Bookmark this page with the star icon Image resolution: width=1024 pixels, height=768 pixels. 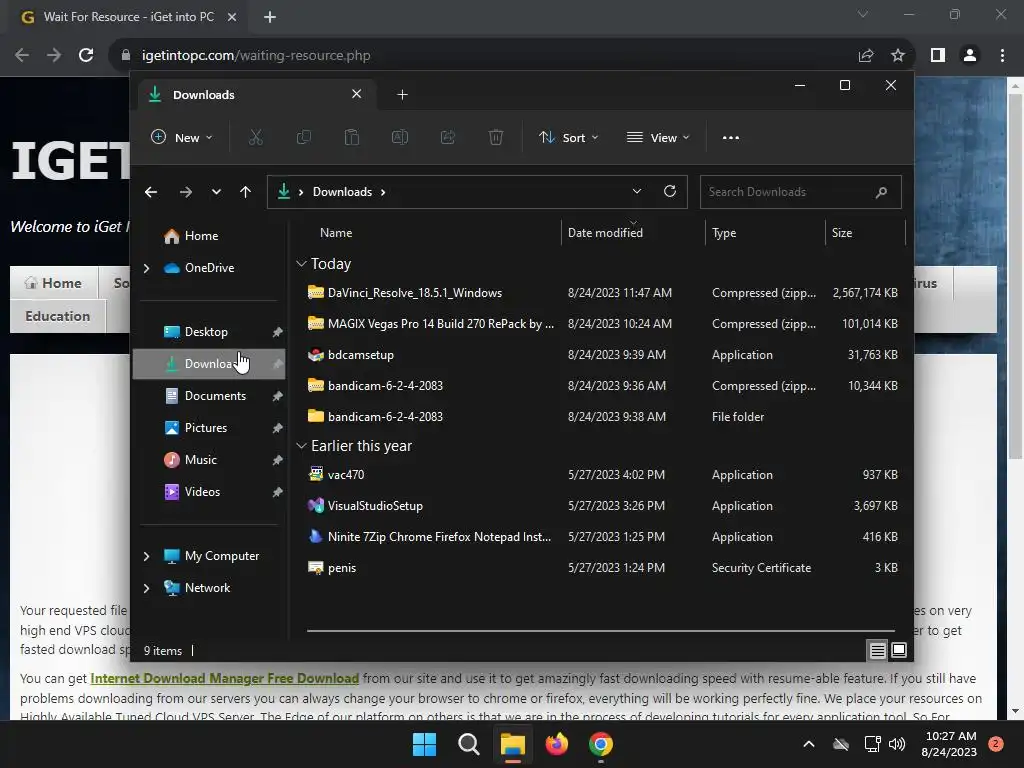pos(898,56)
